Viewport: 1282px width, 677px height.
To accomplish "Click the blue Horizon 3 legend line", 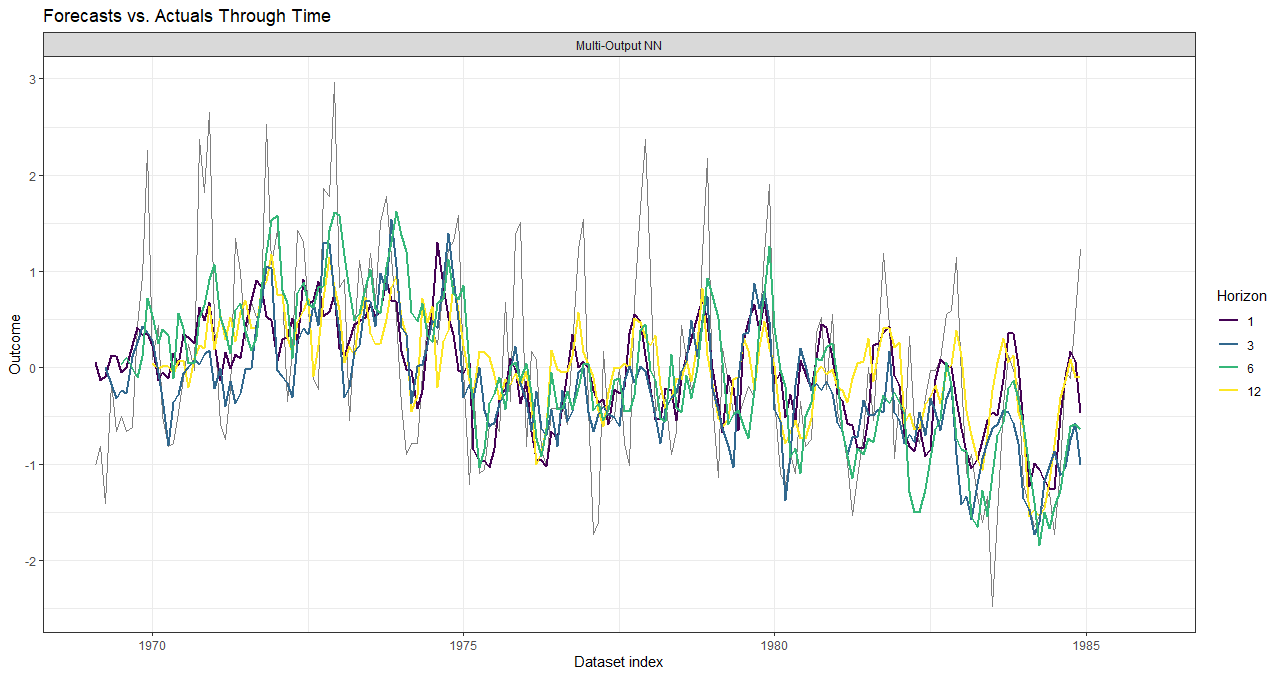I will [1227, 345].
